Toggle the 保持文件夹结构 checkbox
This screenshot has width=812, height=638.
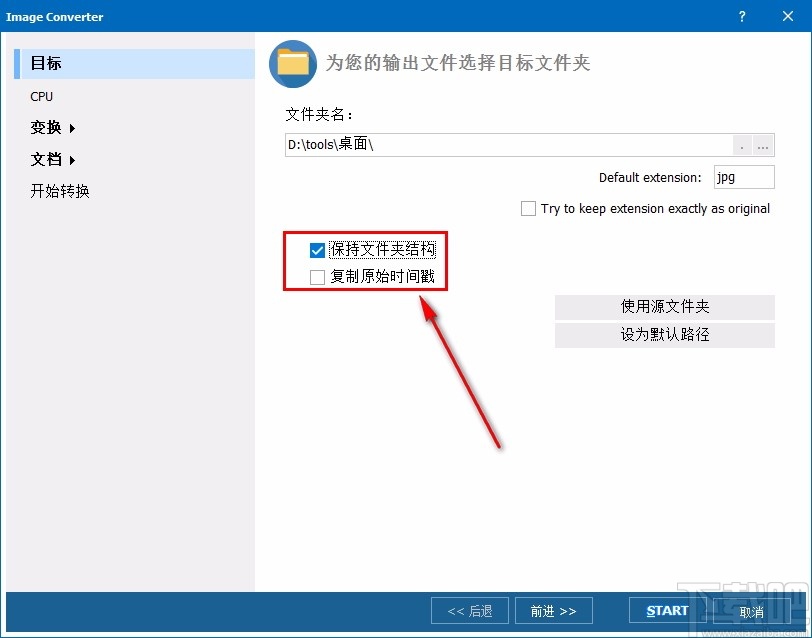pos(317,250)
